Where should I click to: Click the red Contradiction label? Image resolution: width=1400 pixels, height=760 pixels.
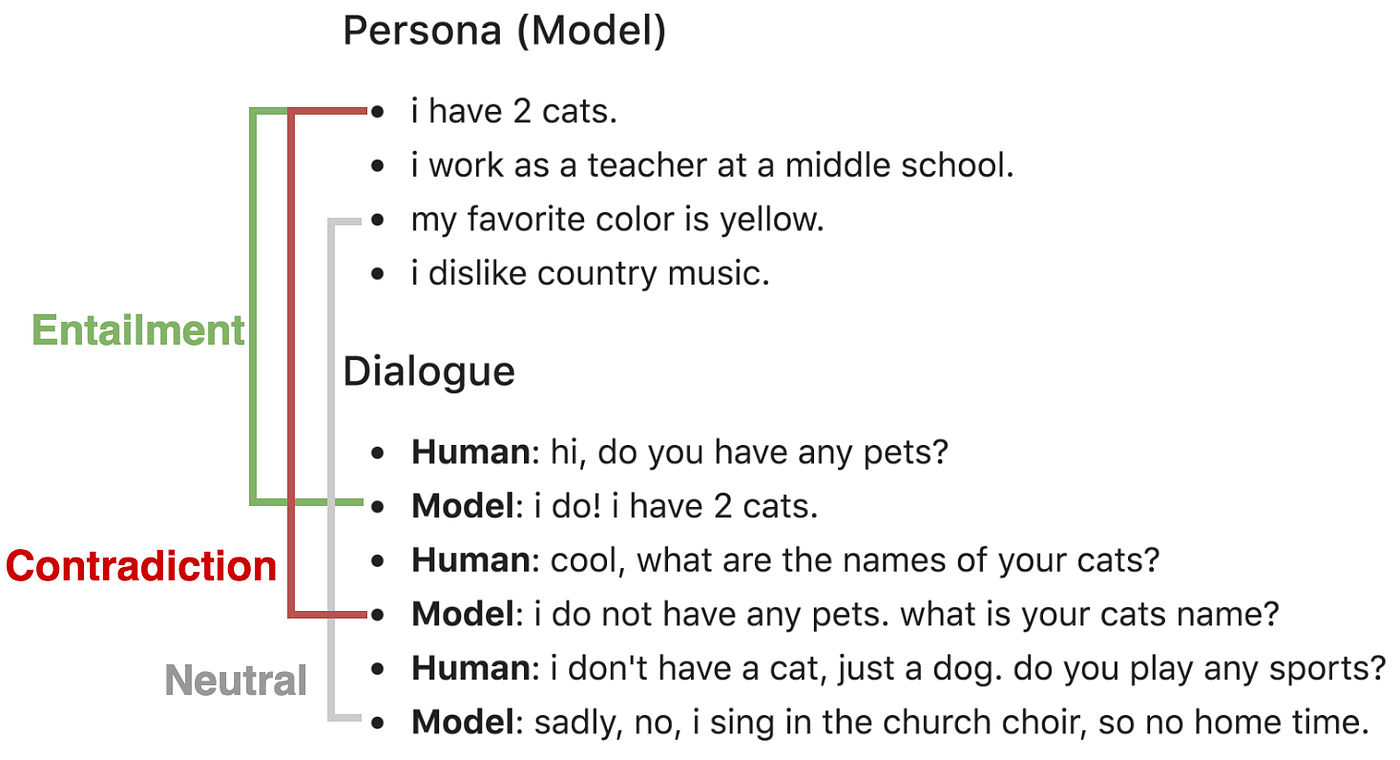tap(141, 567)
